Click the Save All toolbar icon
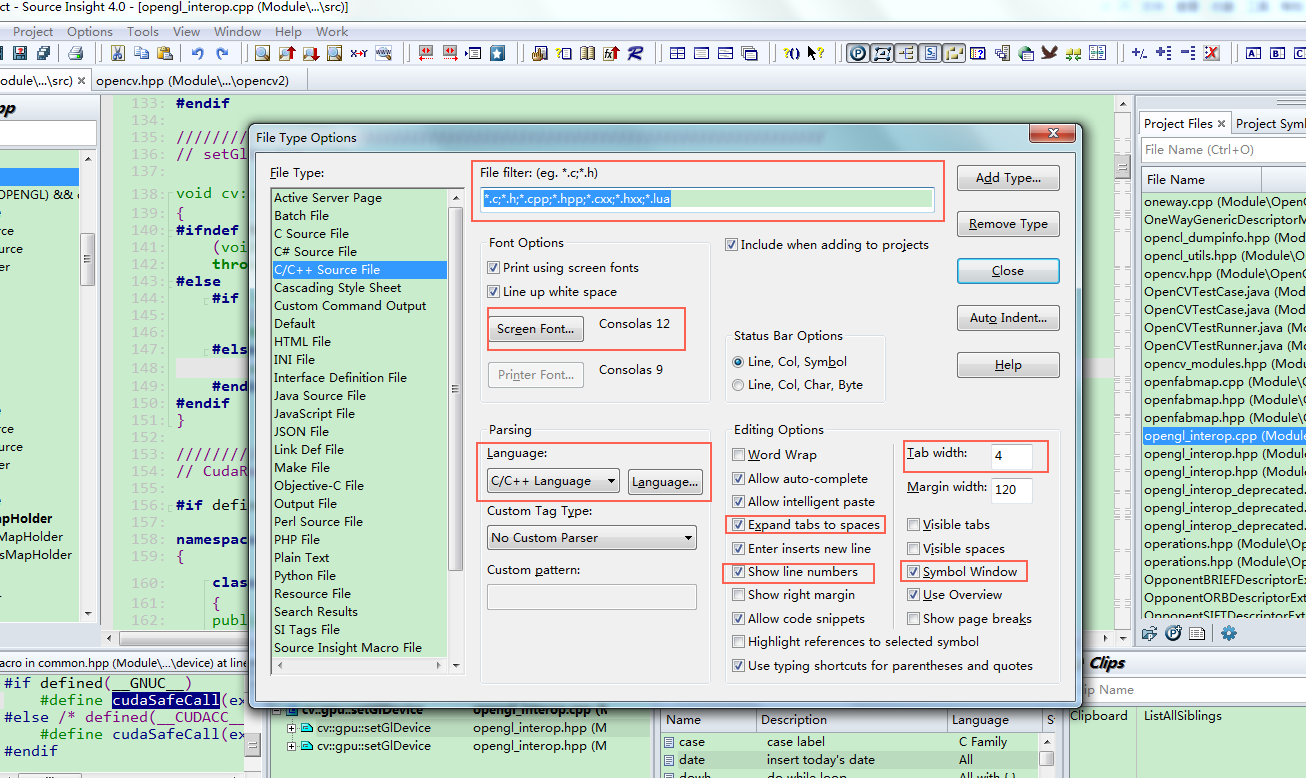 44,53
